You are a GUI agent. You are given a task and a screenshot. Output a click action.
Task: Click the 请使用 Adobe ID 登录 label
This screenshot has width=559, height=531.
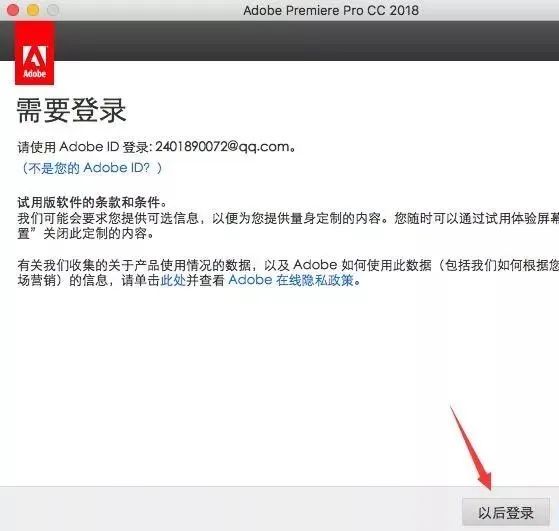click(x=84, y=147)
